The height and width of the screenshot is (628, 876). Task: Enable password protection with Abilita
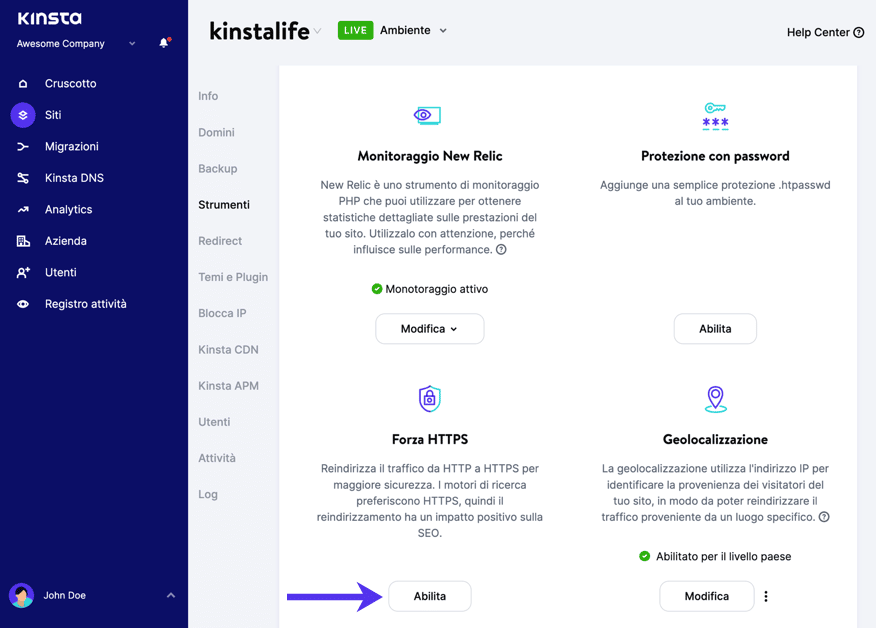pos(715,329)
